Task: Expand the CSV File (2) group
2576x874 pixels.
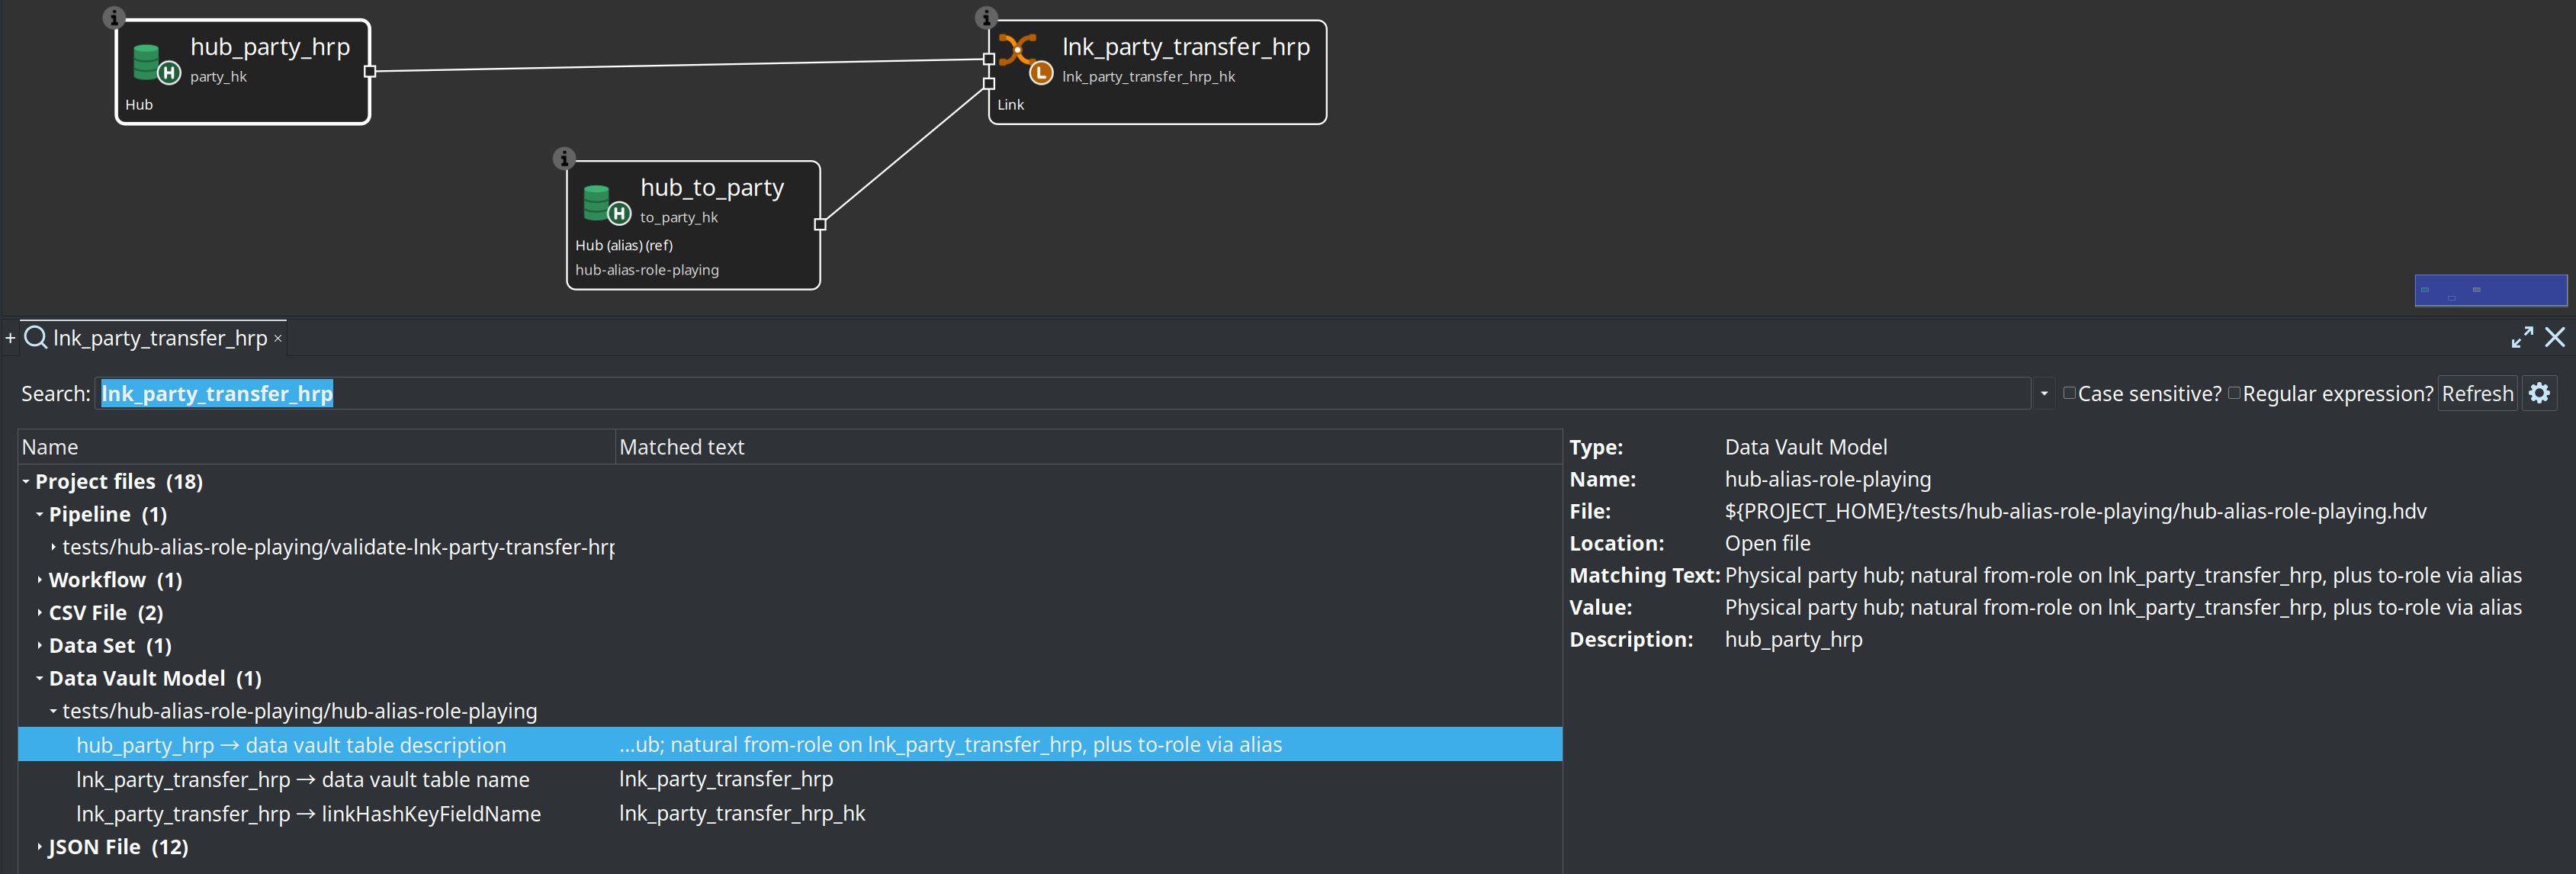Action: 40,613
